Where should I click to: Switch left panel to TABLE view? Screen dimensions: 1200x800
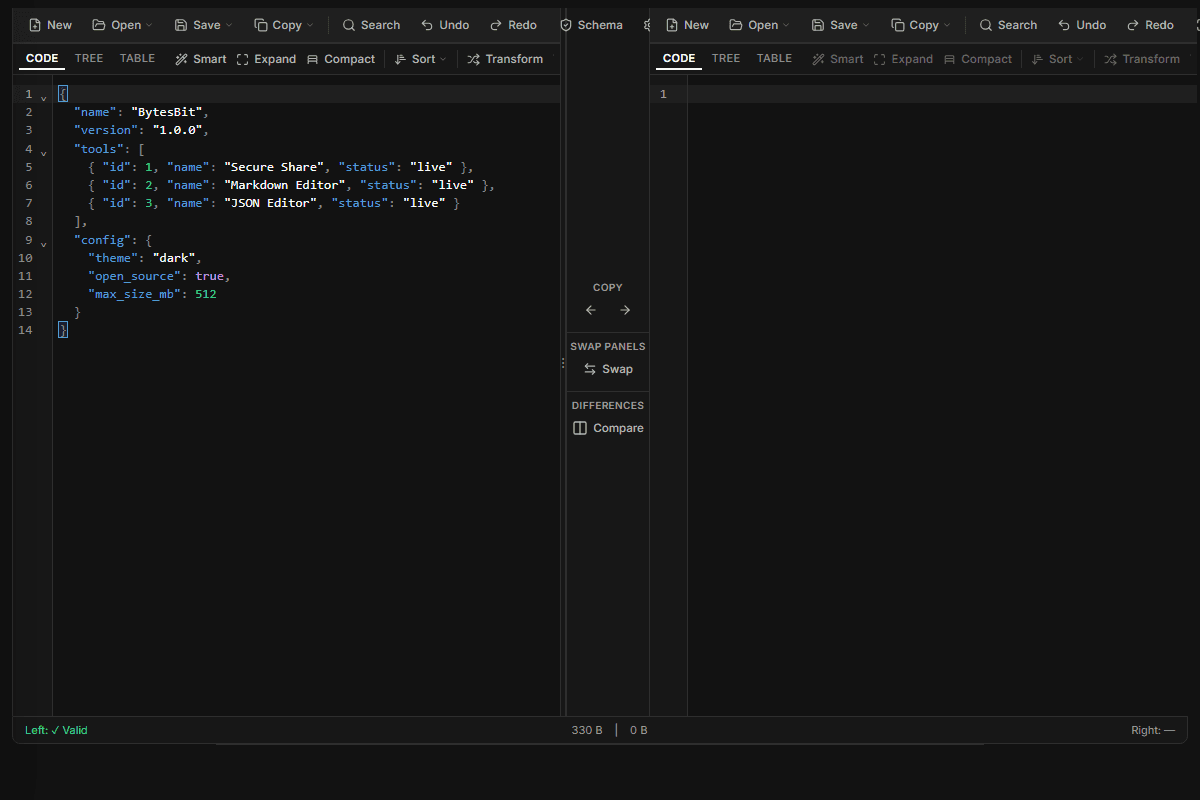[x=137, y=58]
